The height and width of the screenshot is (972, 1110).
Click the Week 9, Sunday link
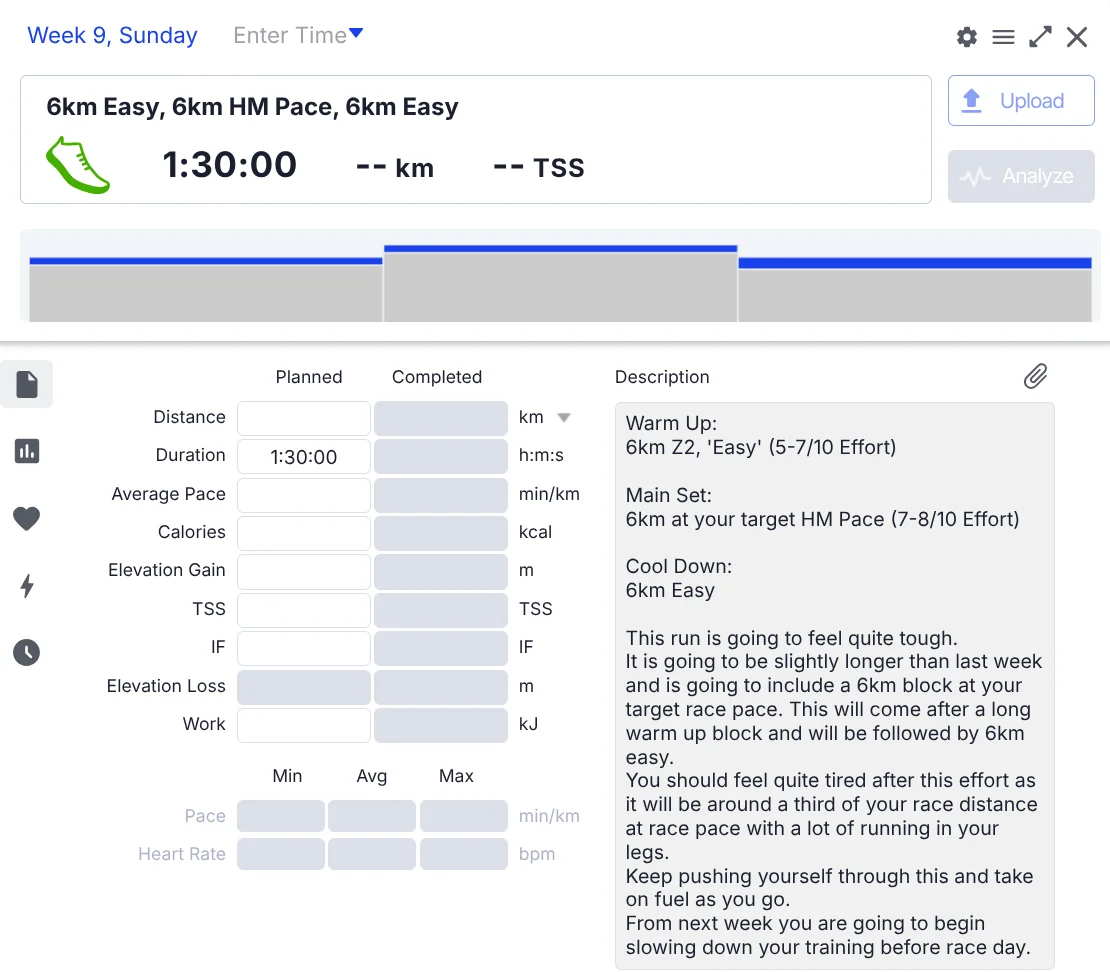click(x=112, y=36)
